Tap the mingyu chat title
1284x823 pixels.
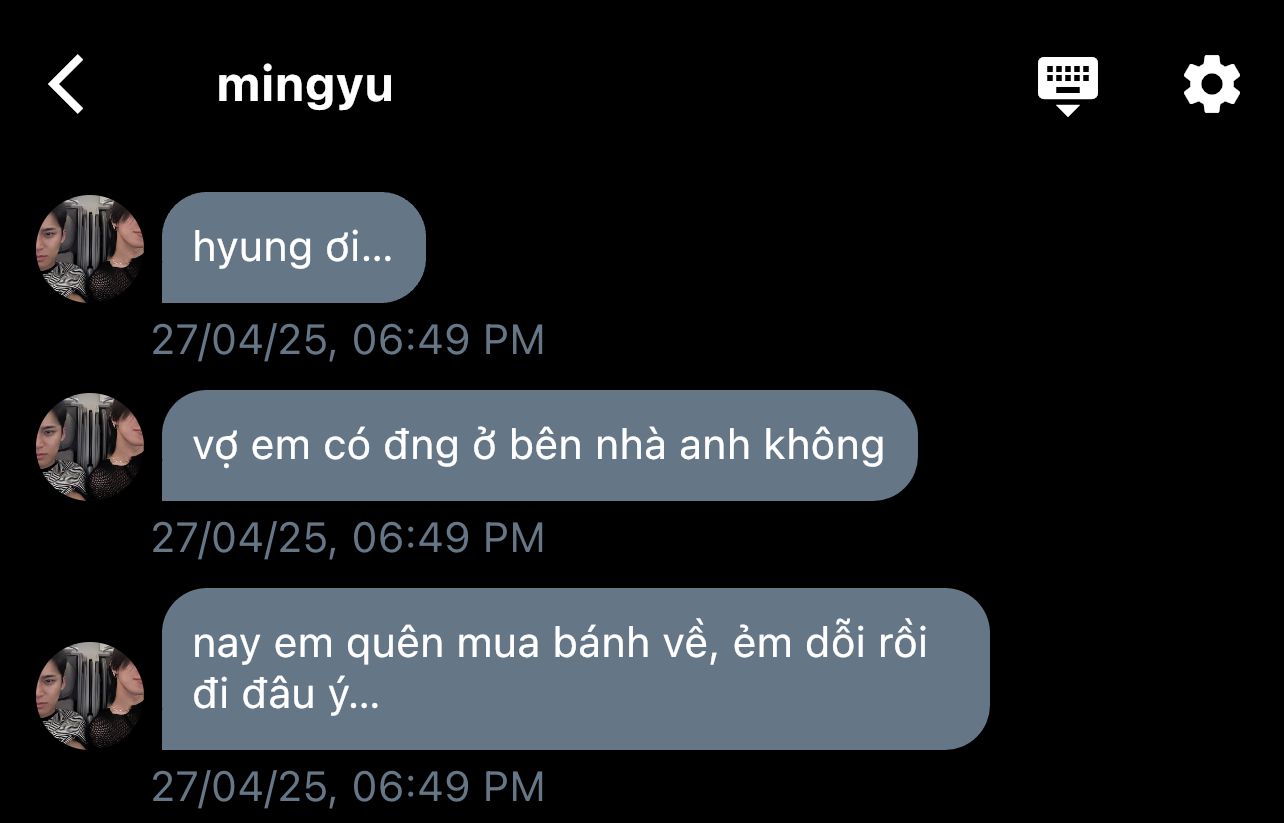(304, 85)
